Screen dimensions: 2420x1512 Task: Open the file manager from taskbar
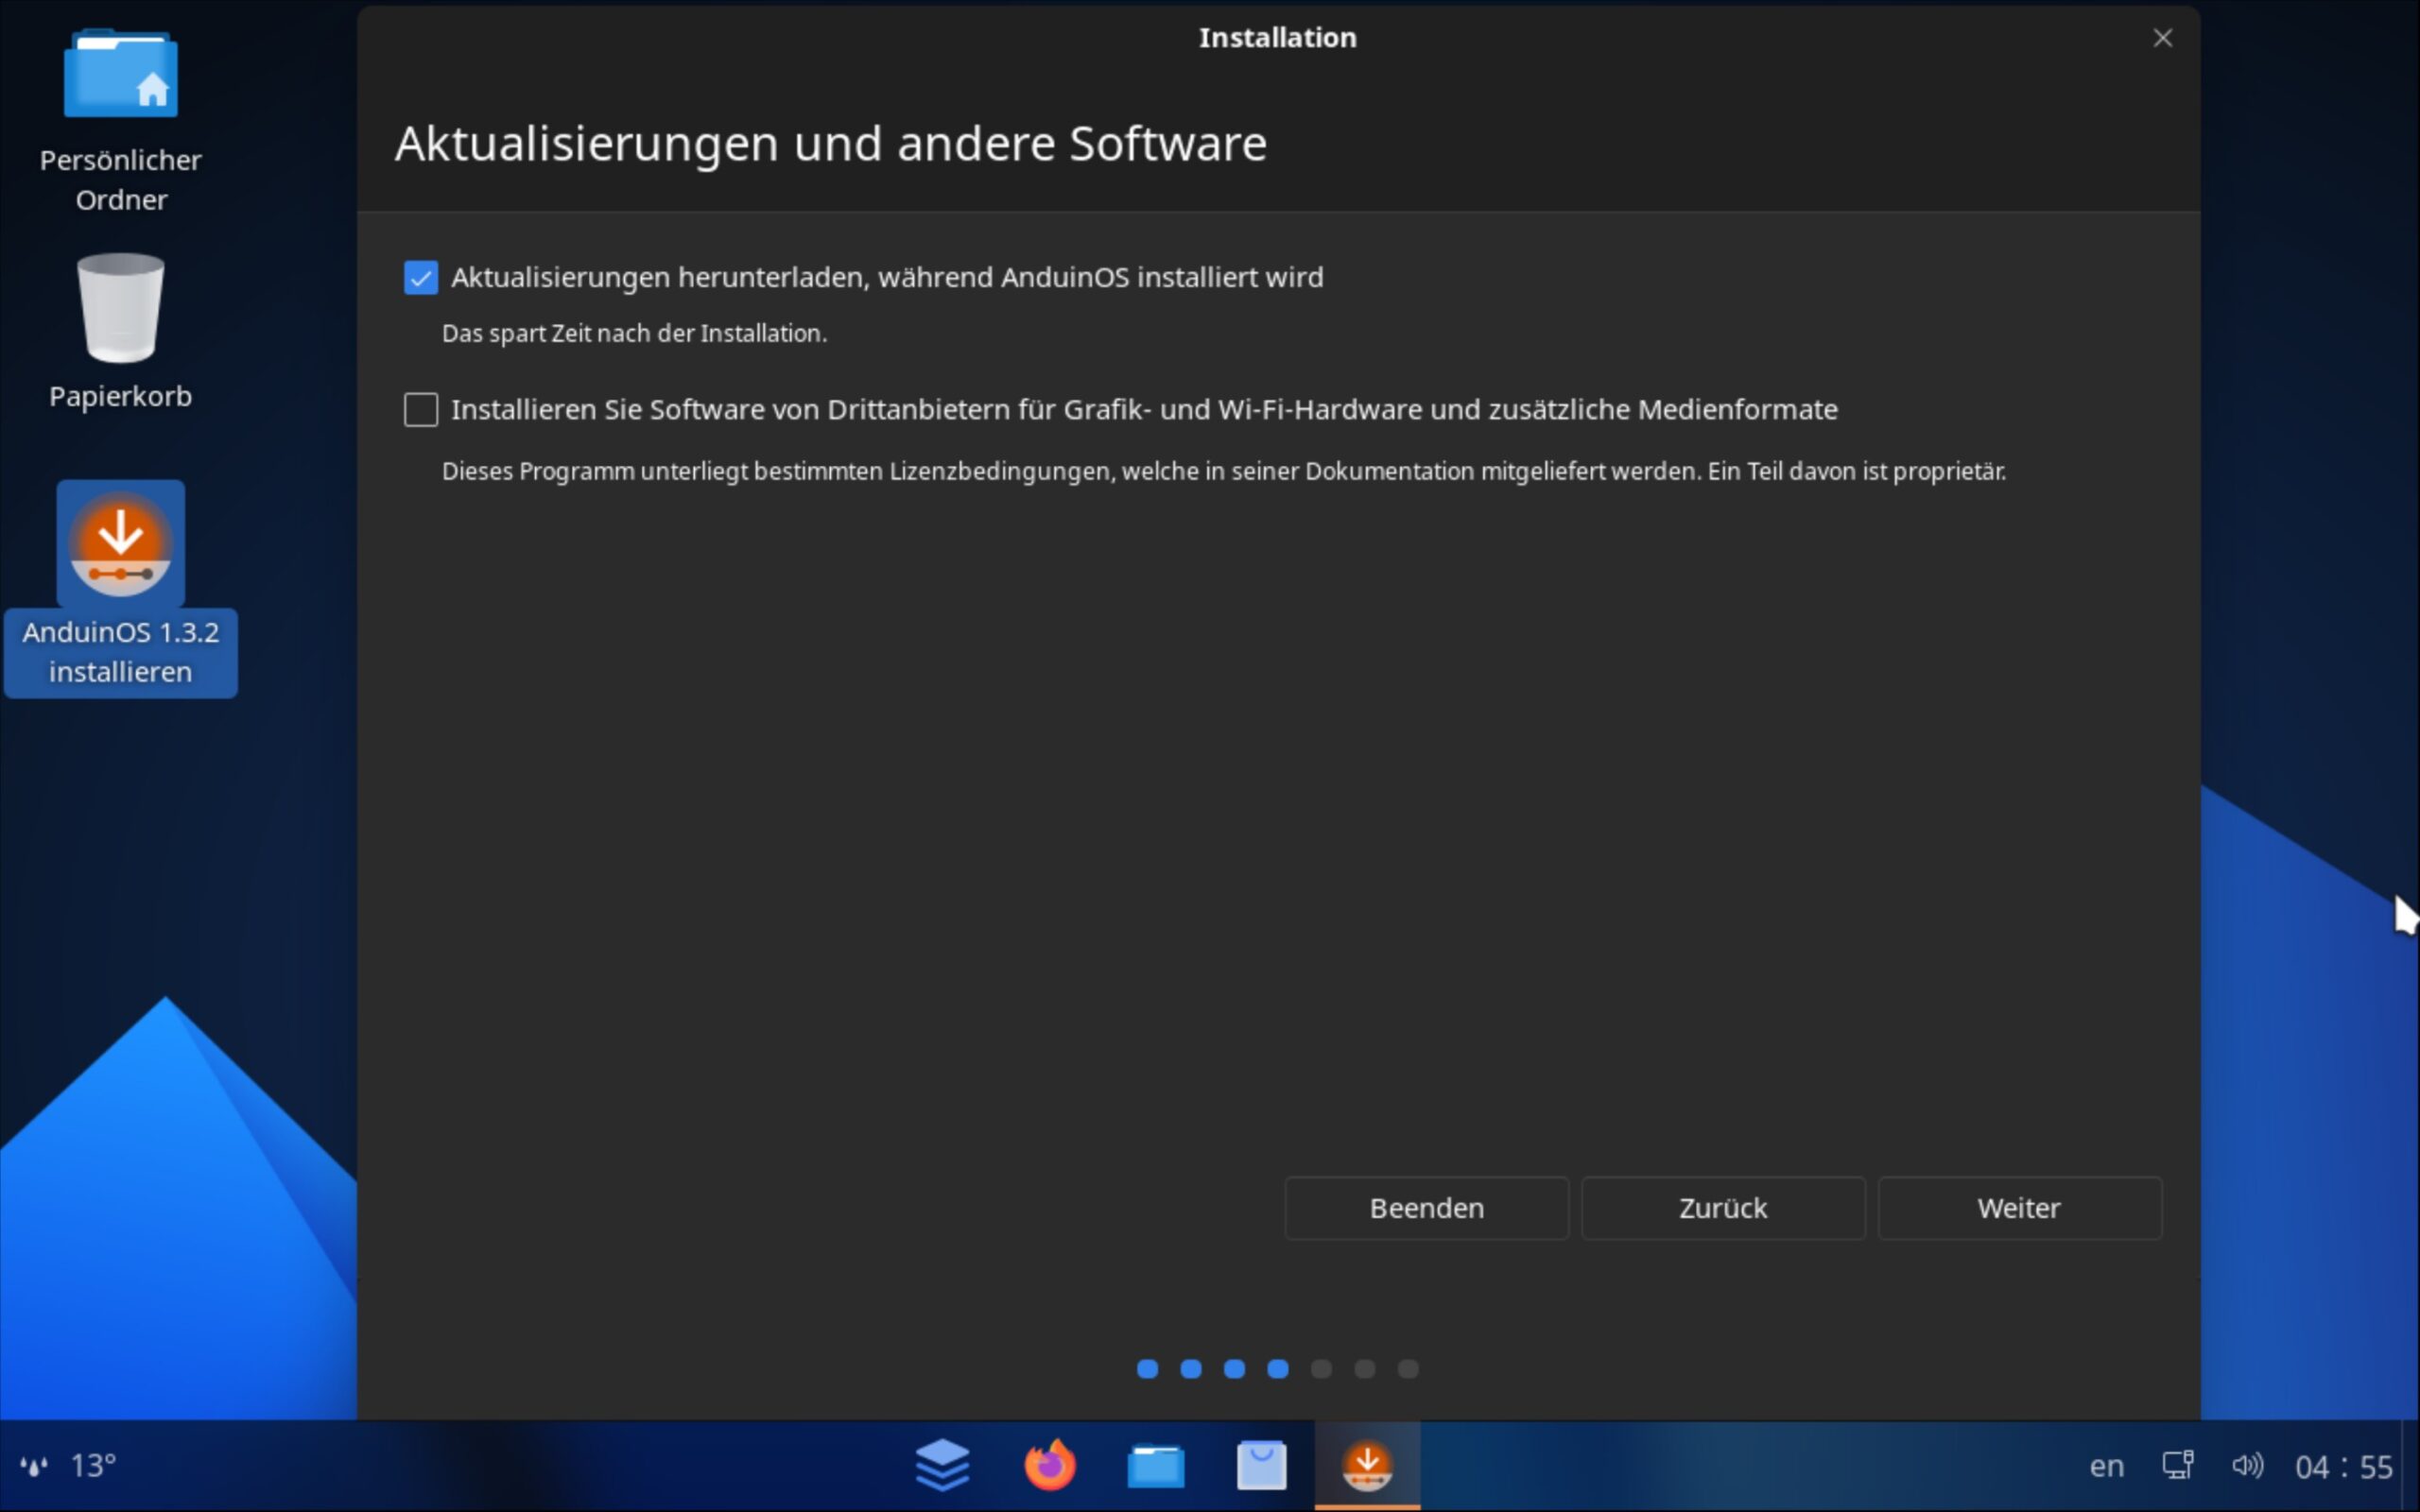(x=1156, y=1466)
